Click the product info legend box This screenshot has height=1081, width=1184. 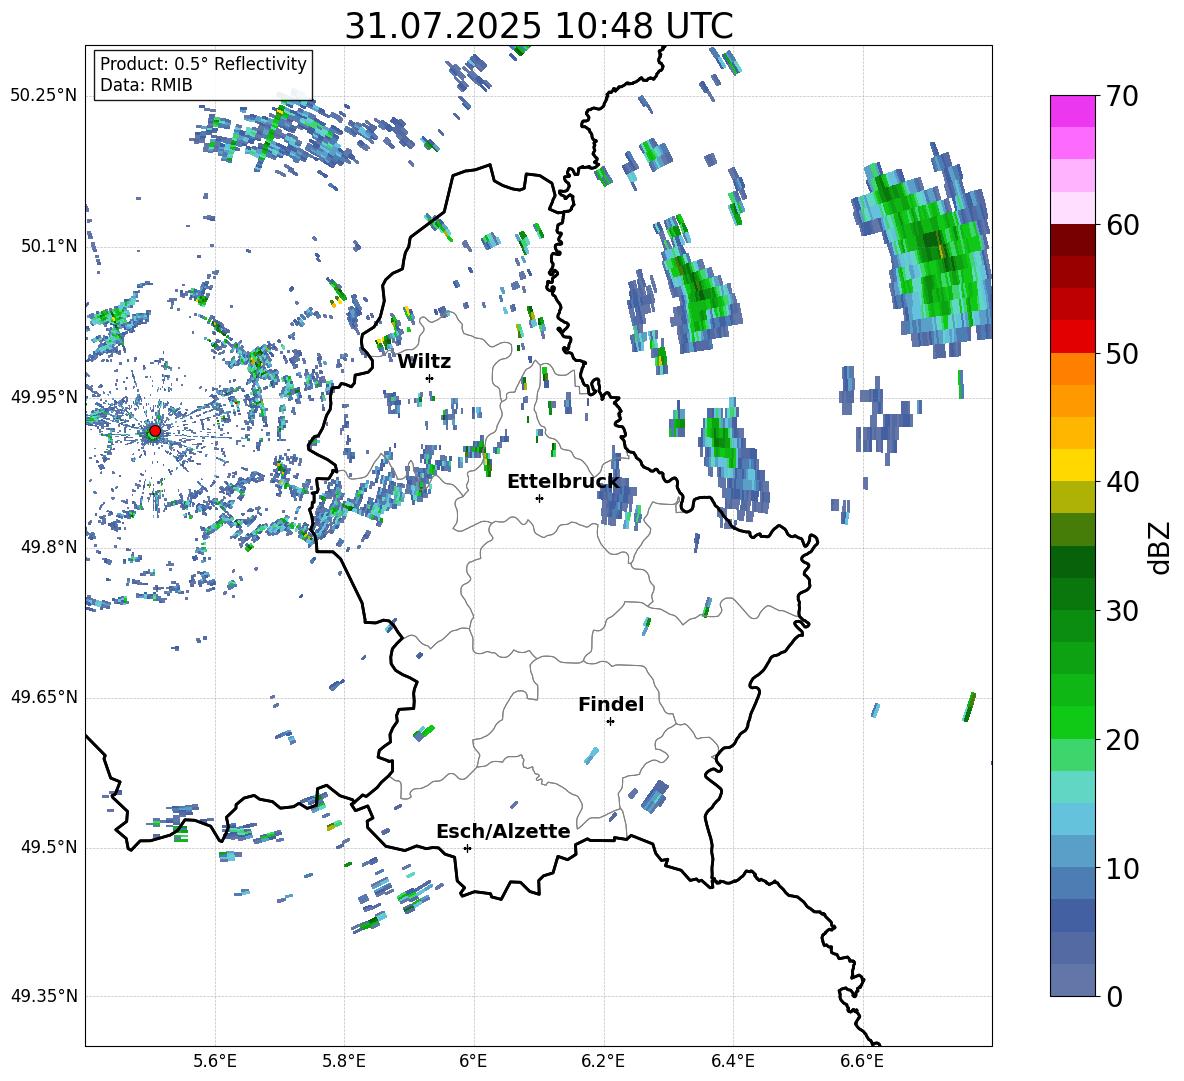click(x=203, y=74)
